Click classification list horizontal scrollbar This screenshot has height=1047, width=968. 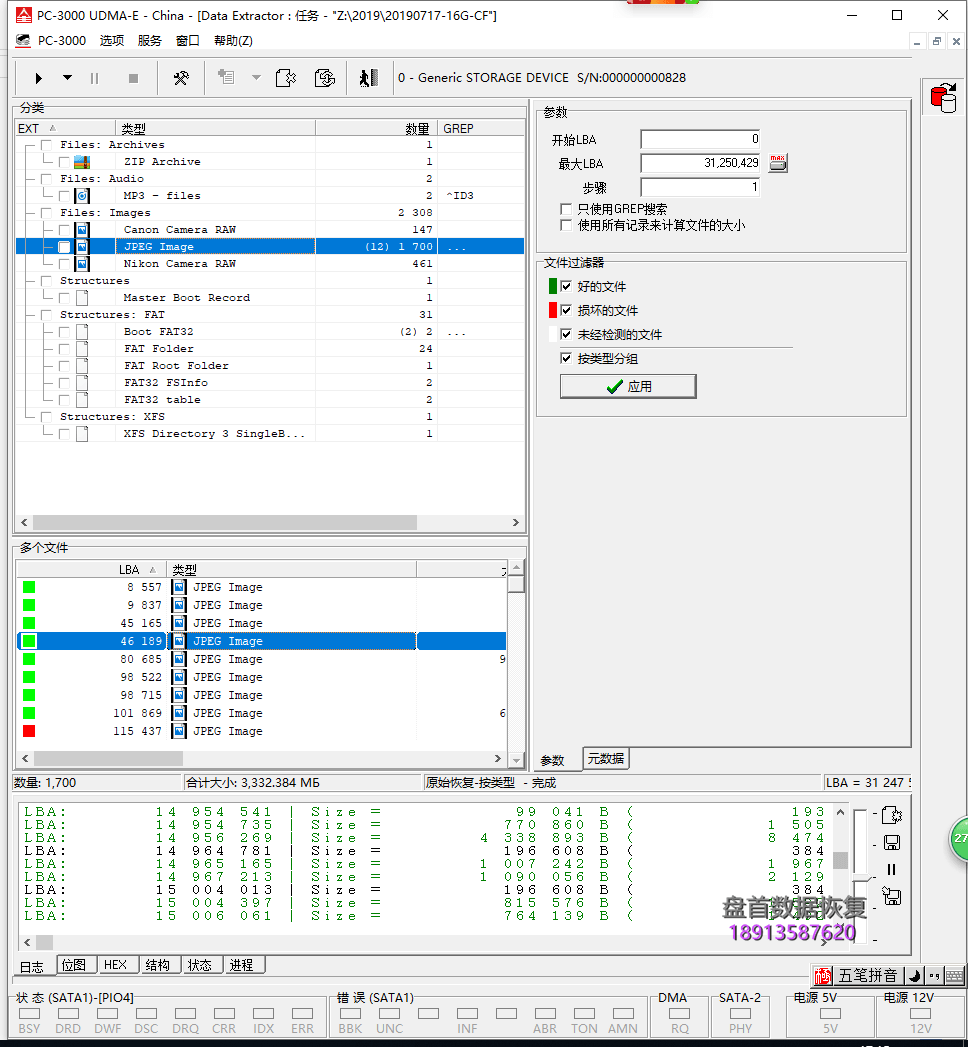(225, 522)
